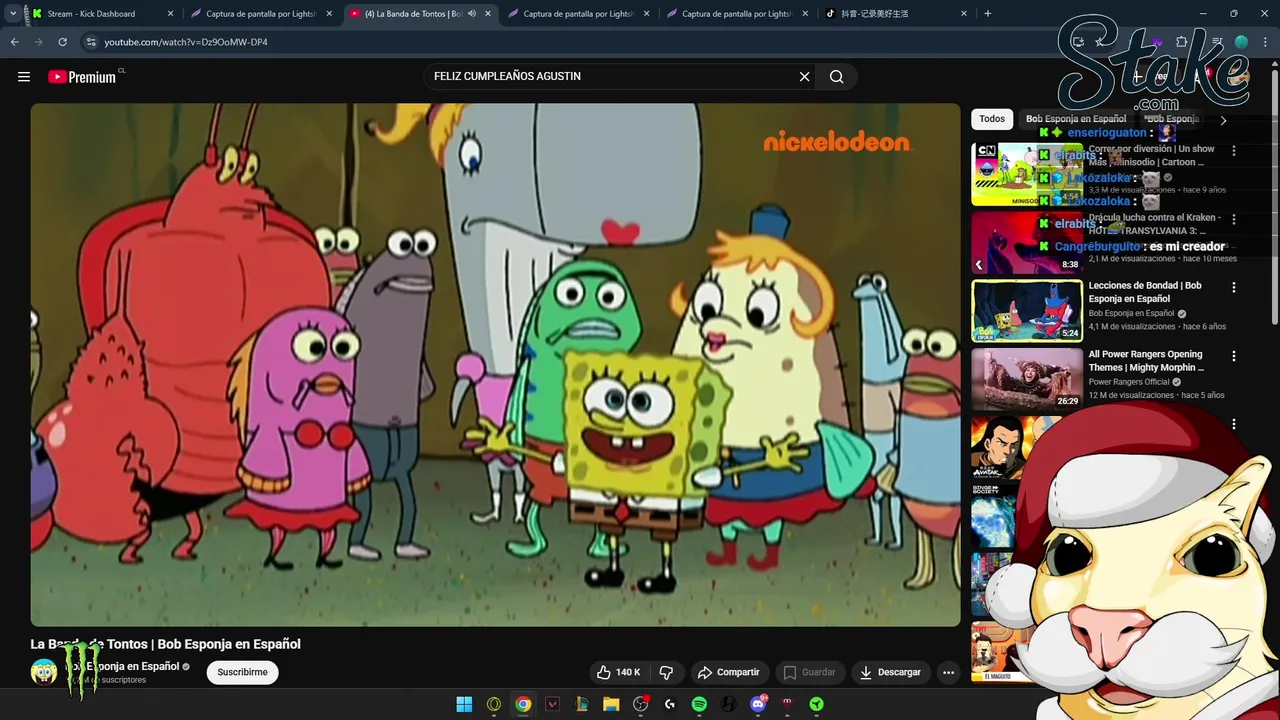Open options menu for Lecciones de Bondad
1280x720 pixels.
[1234, 287]
